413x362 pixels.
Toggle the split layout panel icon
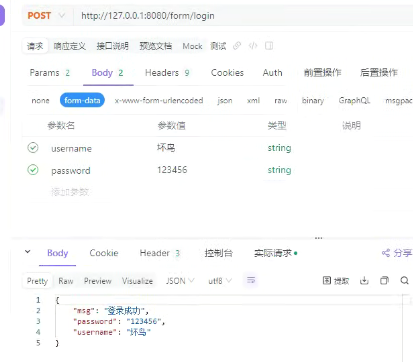point(269,46)
